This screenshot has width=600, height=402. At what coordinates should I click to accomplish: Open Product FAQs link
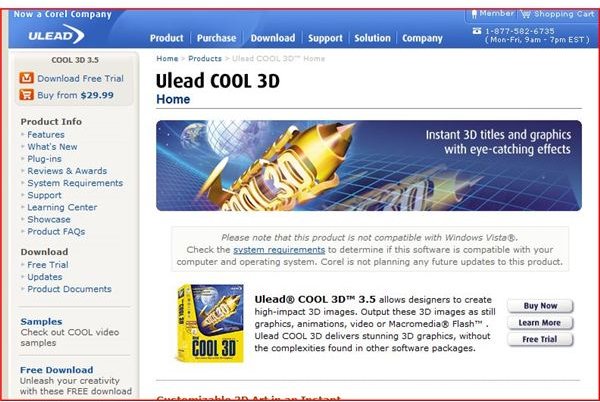(56, 231)
